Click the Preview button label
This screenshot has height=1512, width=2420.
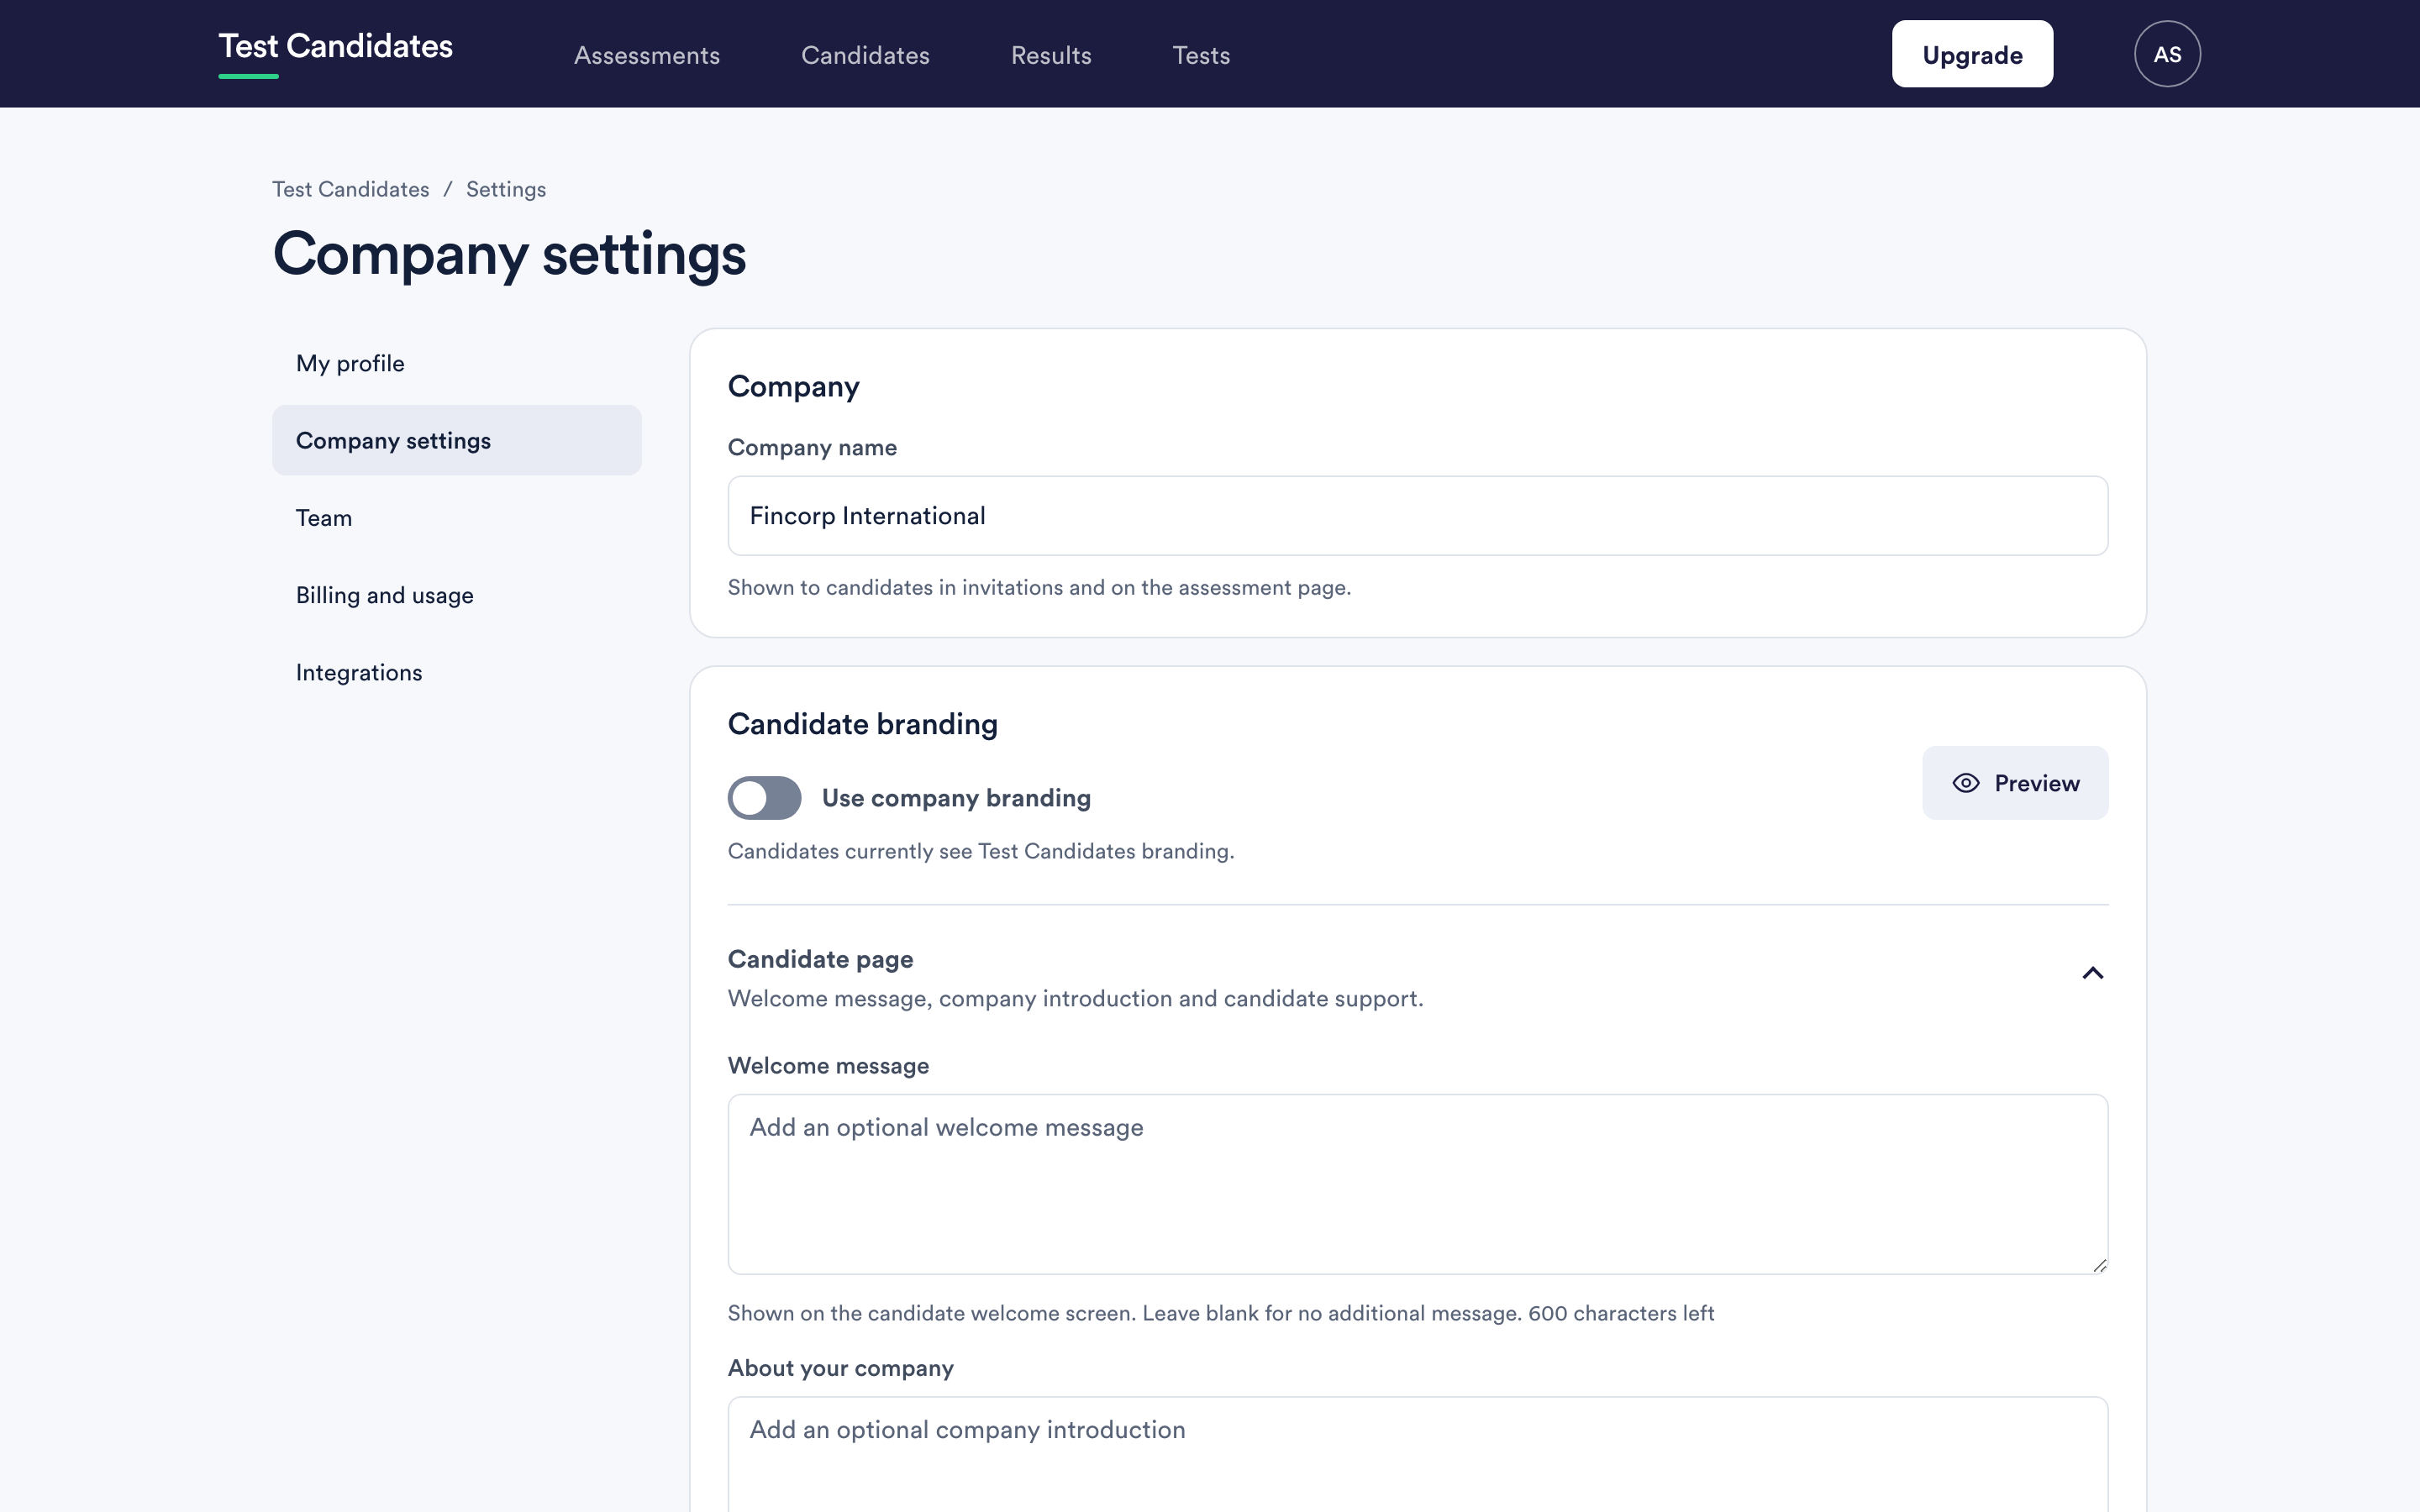(2037, 783)
